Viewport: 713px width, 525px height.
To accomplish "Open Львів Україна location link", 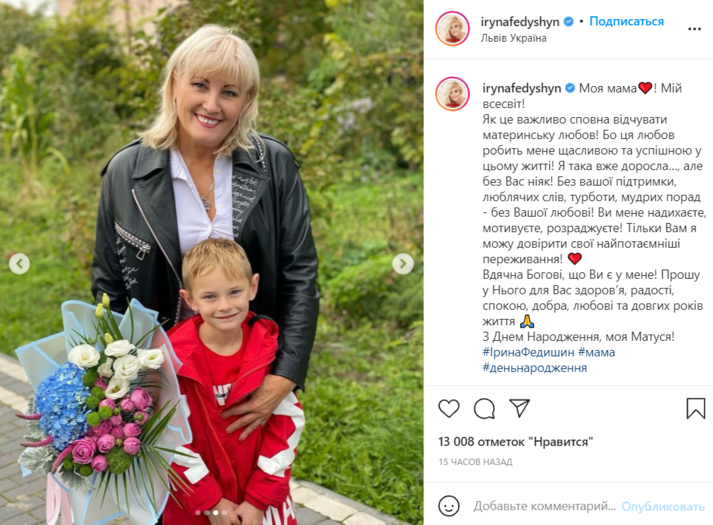I will pos(513,38).
